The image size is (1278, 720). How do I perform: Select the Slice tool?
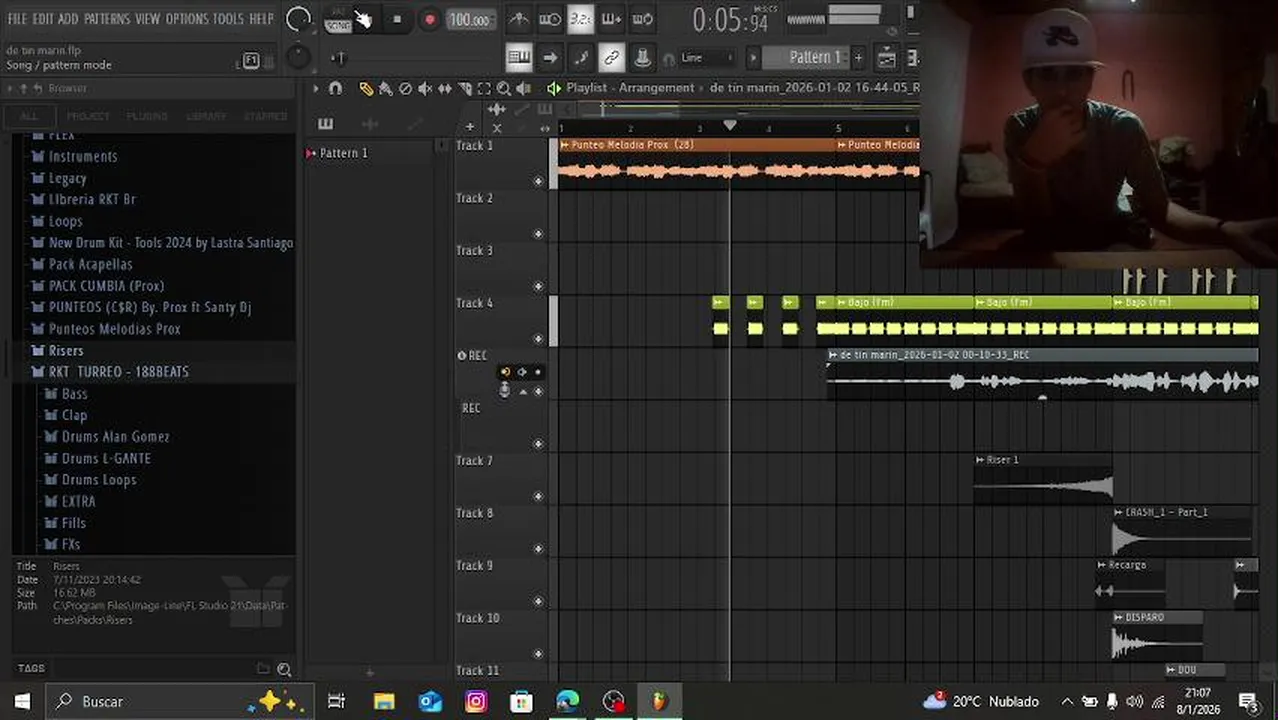tap(465, 89)
